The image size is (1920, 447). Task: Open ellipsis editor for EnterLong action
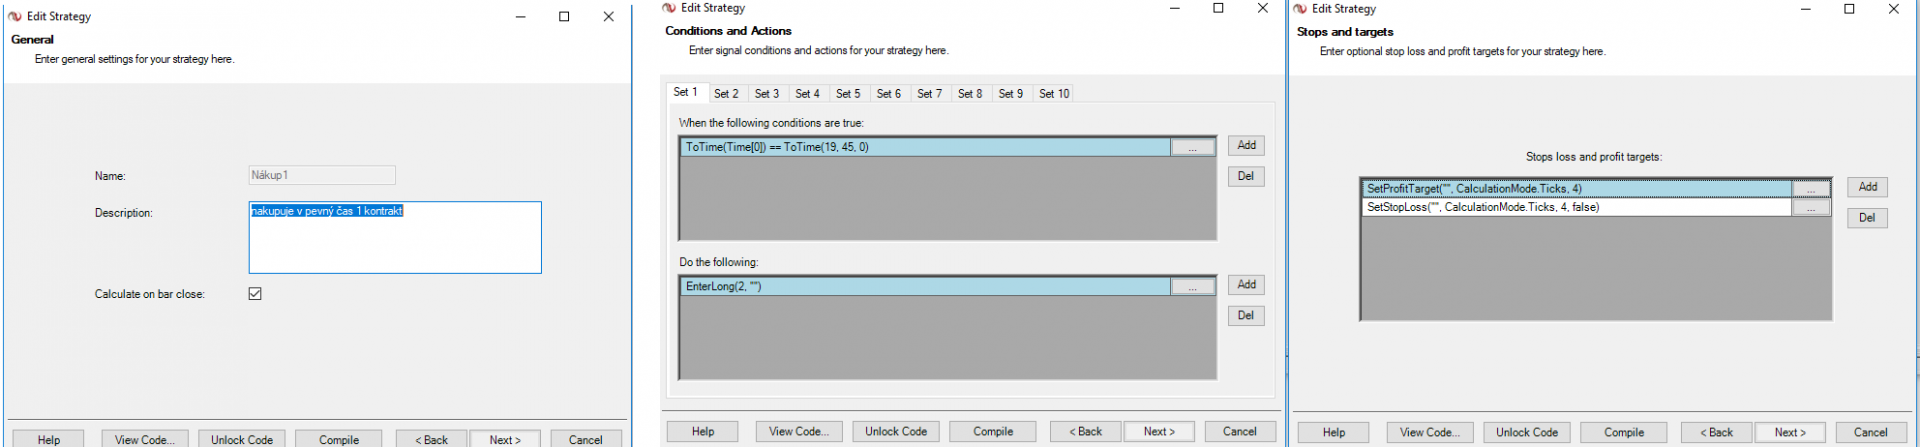point(1192,287)
